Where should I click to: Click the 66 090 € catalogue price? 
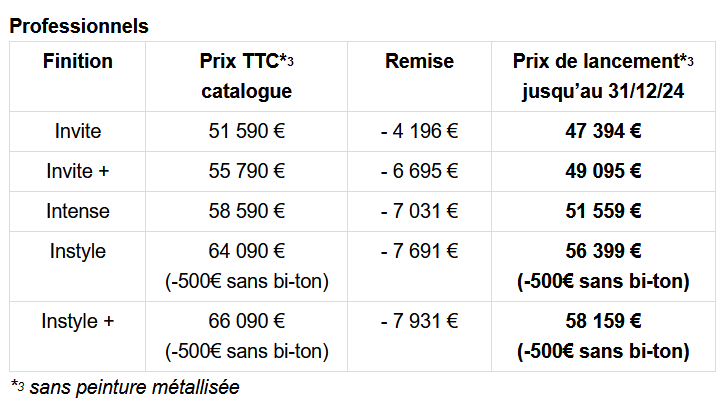point(246,322)
